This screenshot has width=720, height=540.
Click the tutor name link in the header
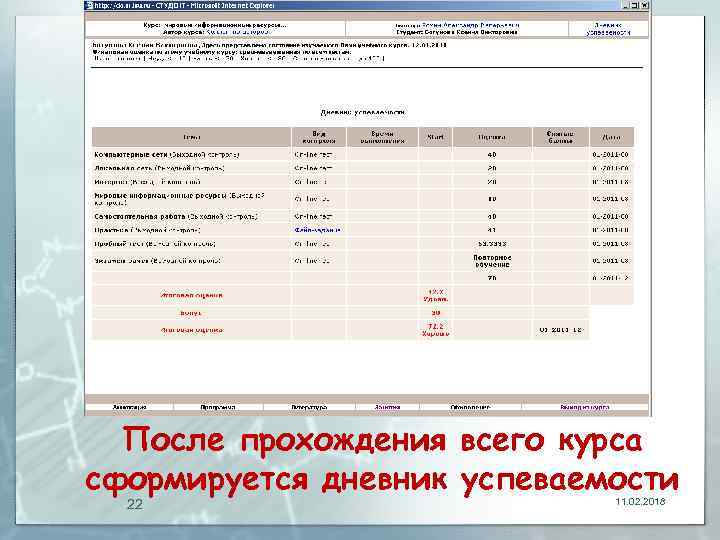[x=471, y=26]
